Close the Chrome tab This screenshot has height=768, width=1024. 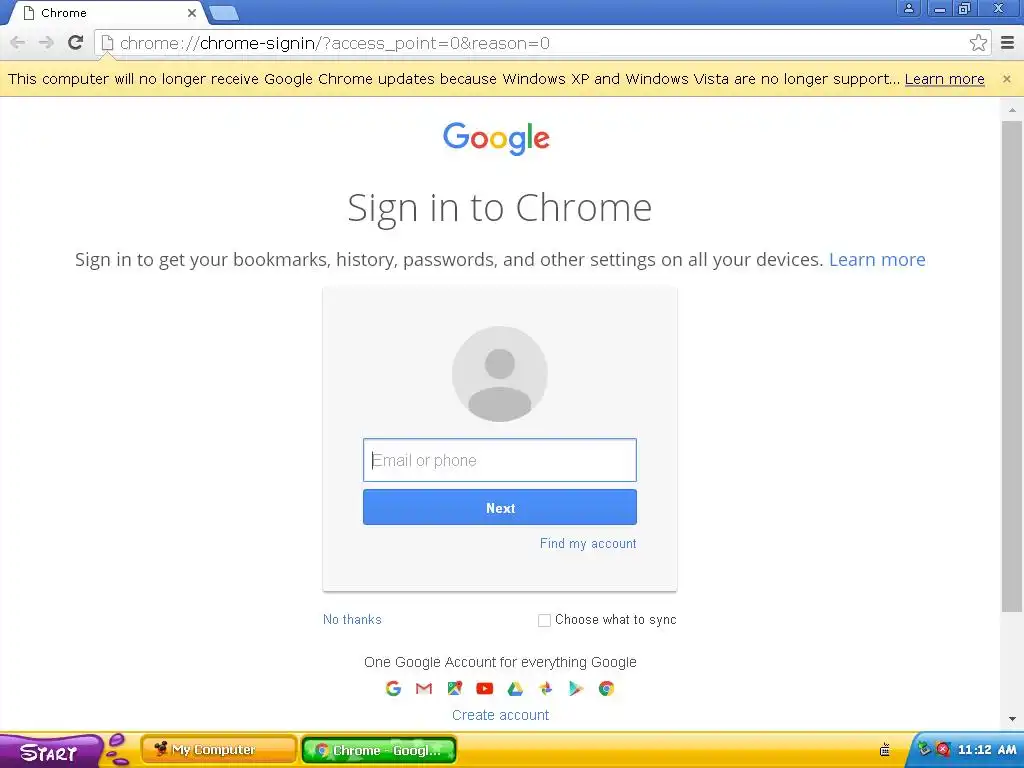coord(191,13)
